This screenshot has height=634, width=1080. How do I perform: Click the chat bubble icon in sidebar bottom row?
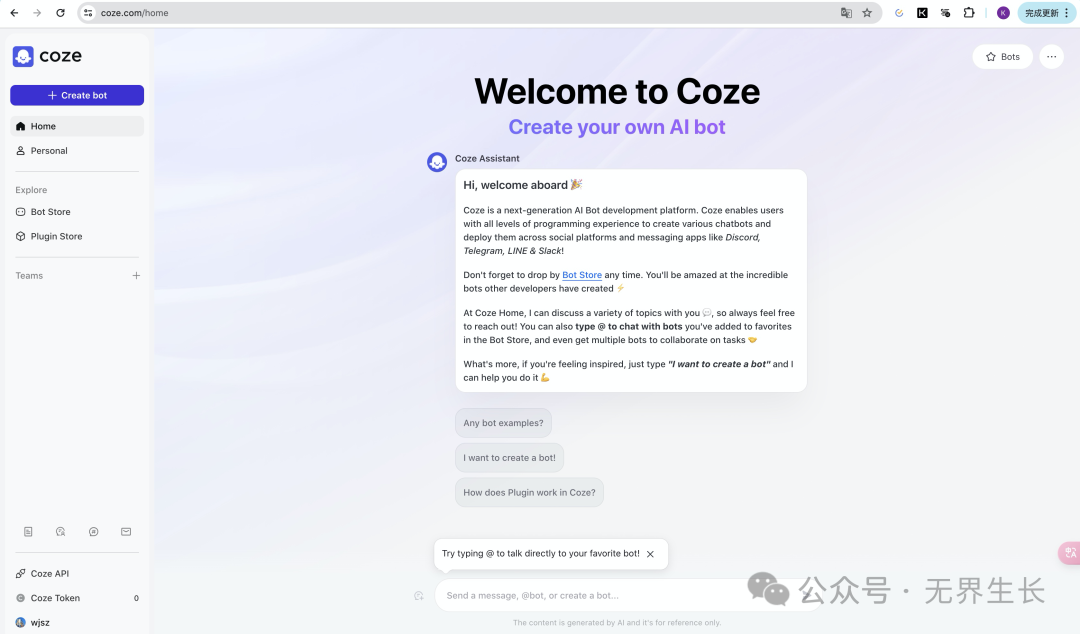tap(94, 531)
